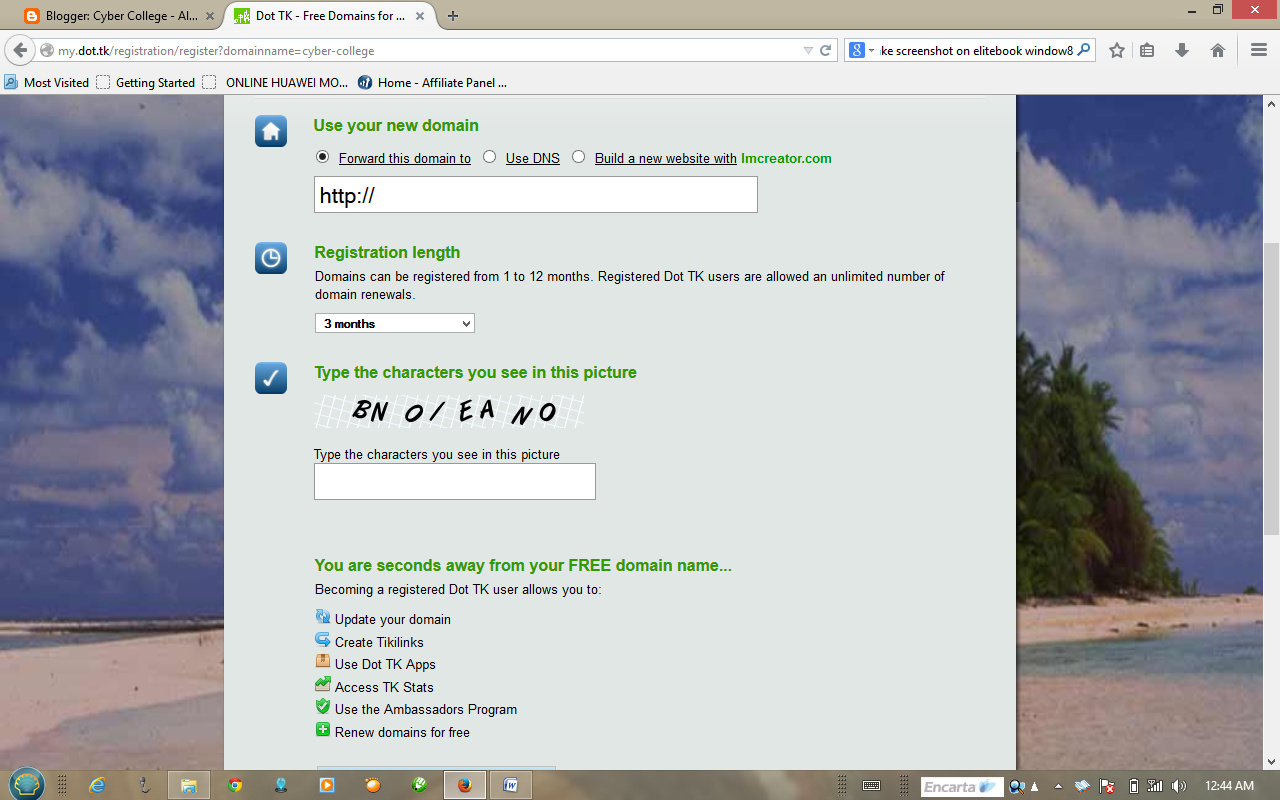Viewport: 1280px width, 800px height.
Task: Open the Getting Started bookmark
Action: pyautogui.click(x=146, y=82)
